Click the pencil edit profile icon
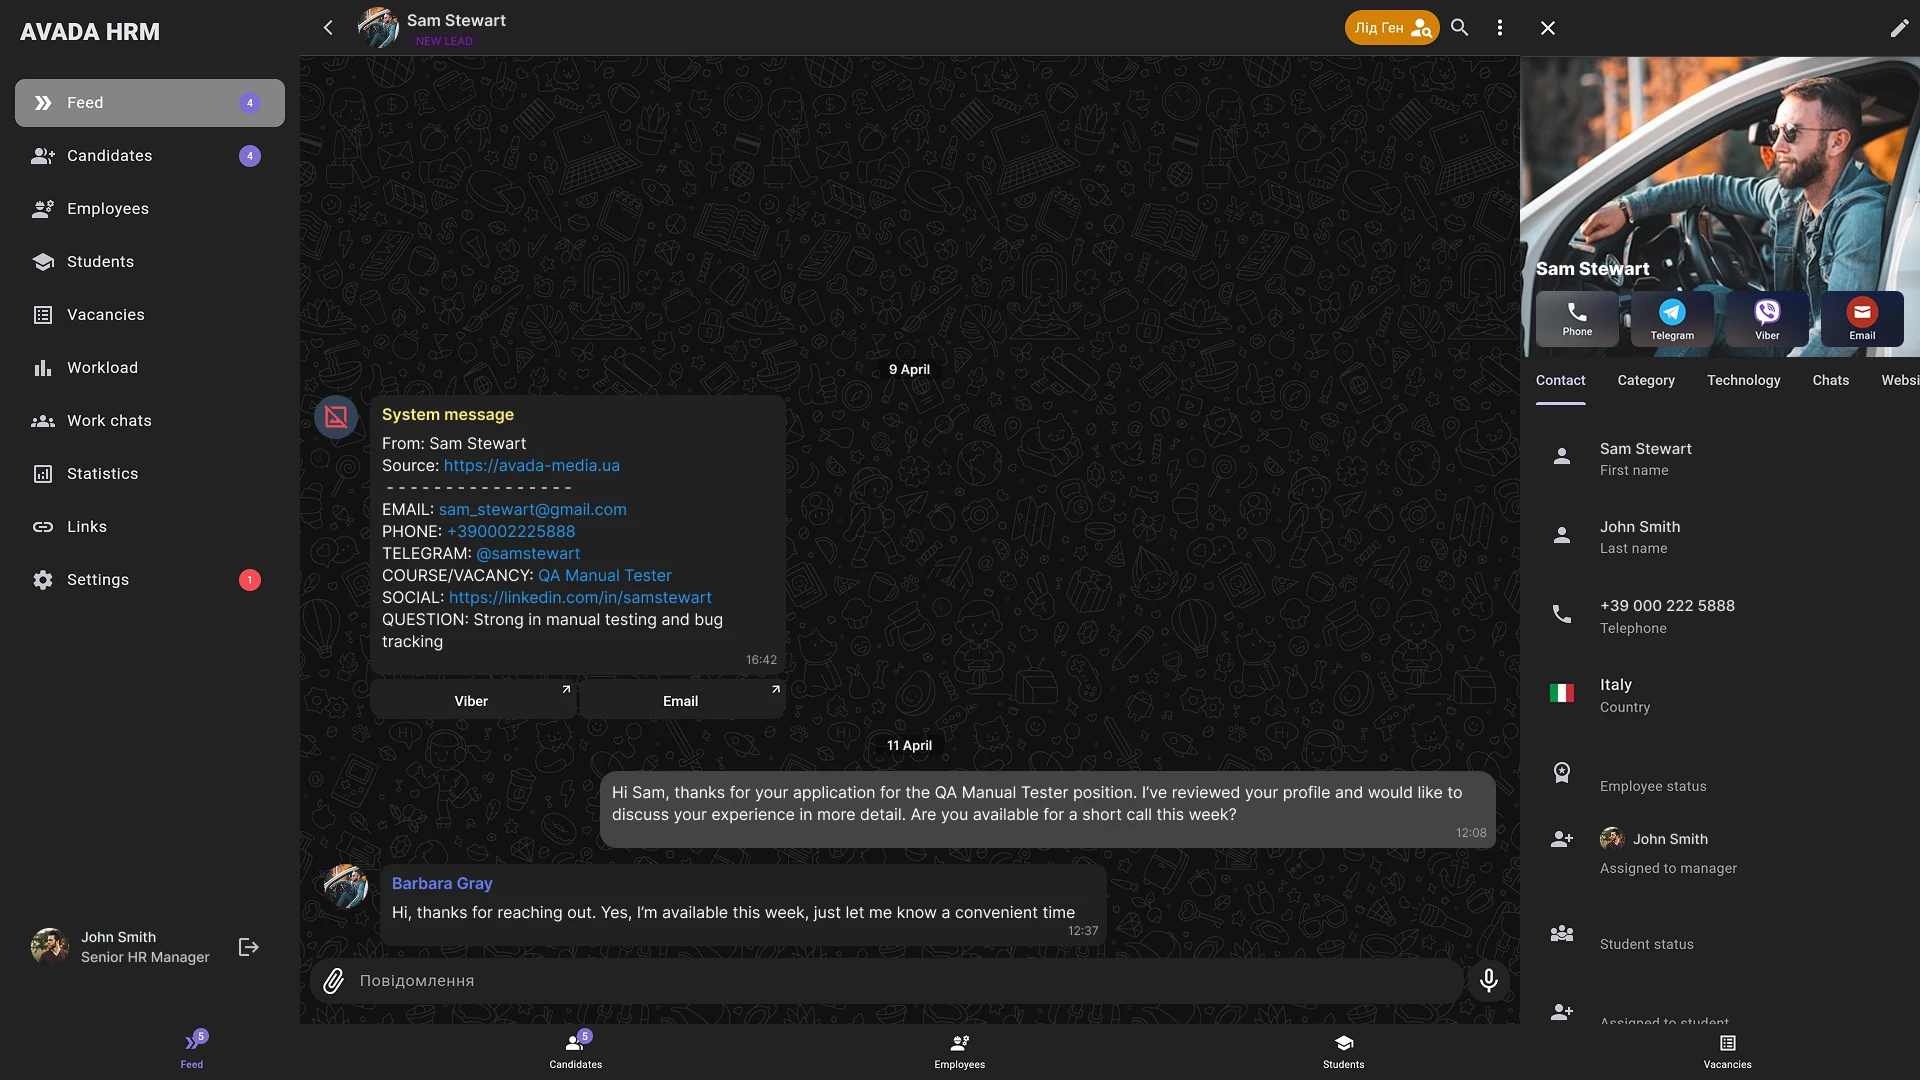The height and width of the screenshot is (1080, 1920). 1899,28
